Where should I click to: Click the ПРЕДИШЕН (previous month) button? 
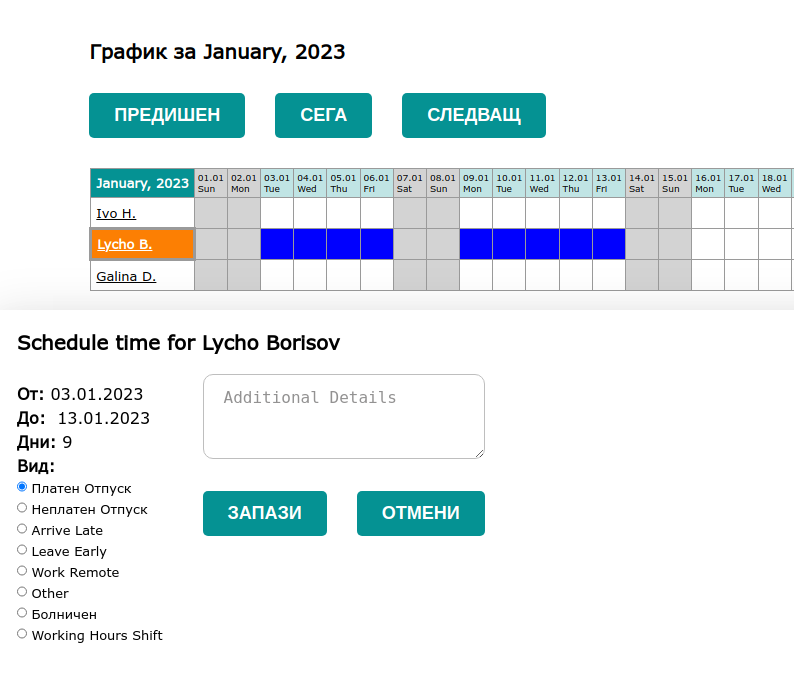tap(167, 115)
